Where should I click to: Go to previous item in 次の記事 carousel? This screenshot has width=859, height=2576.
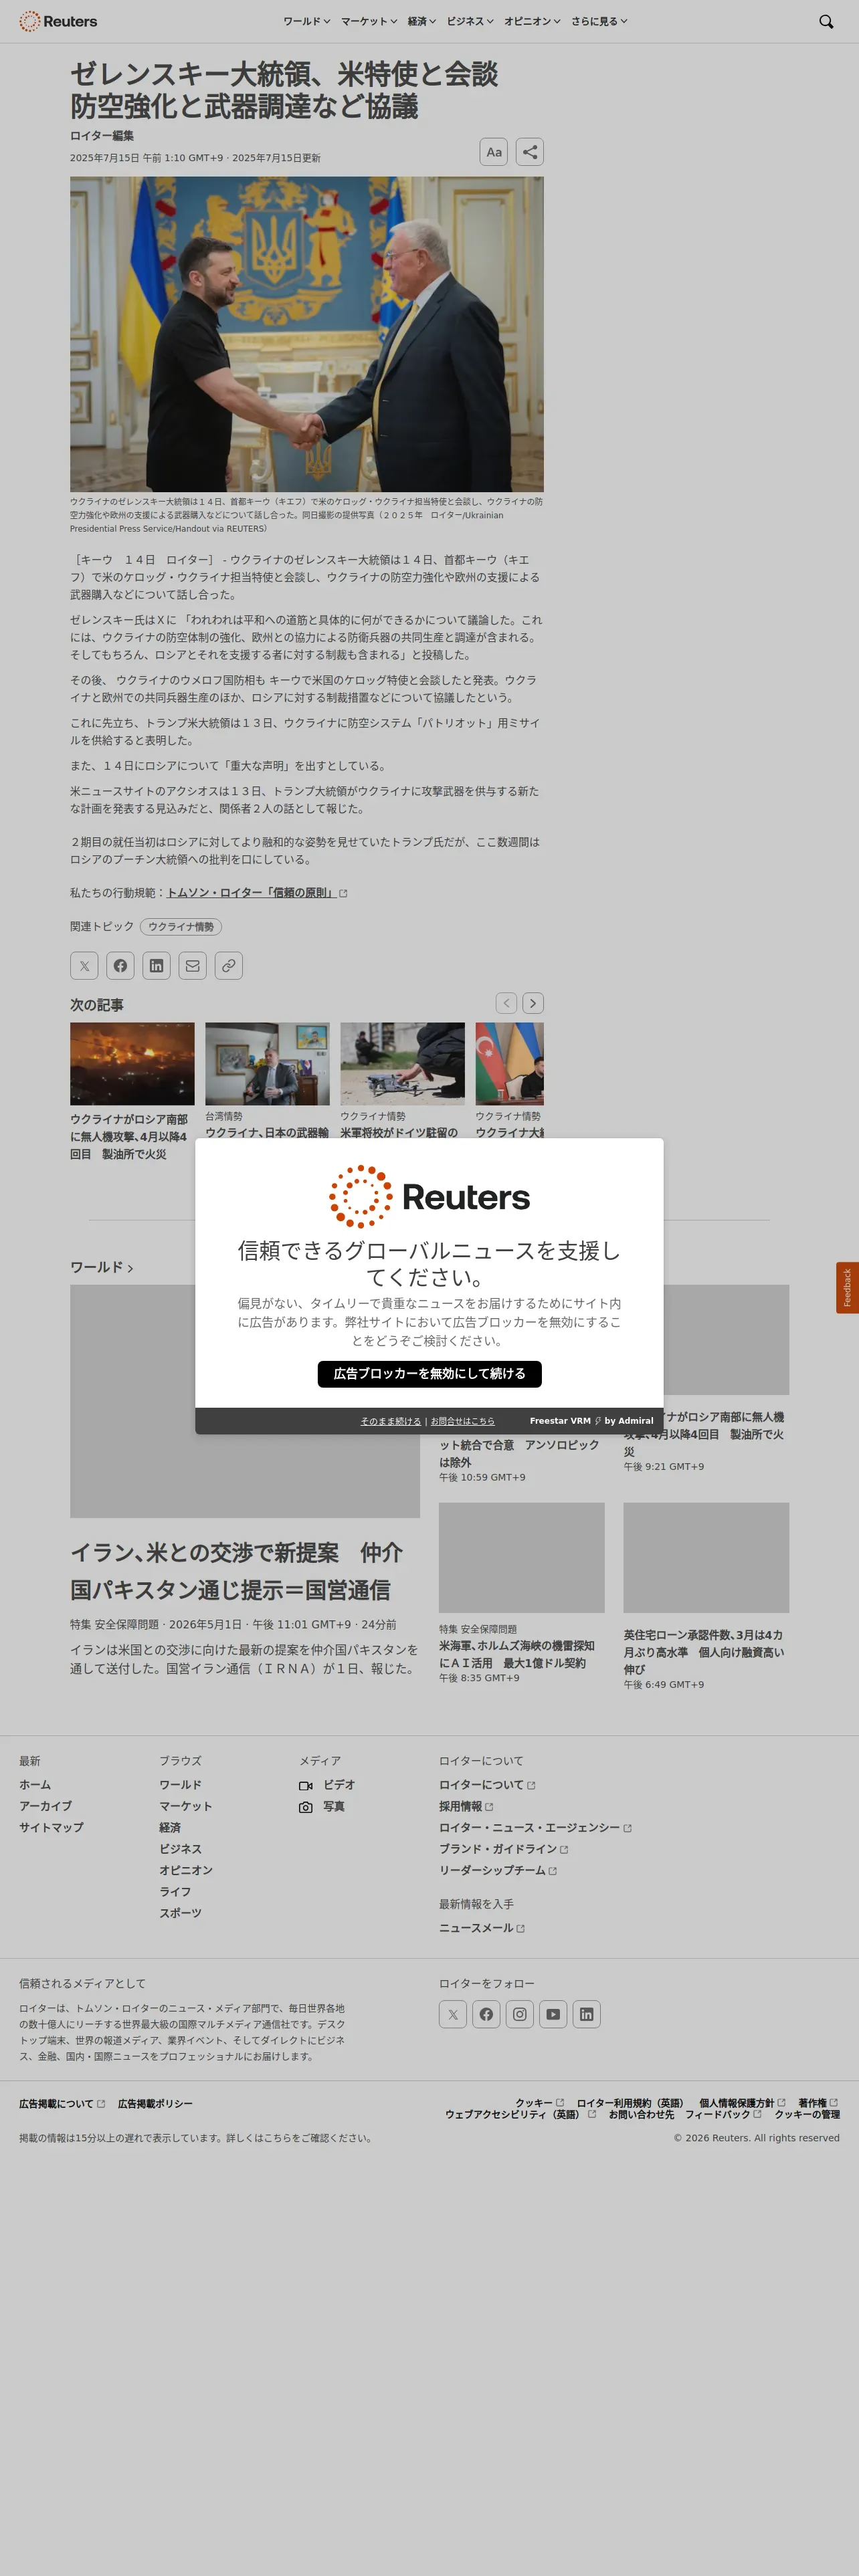click(507, 1003)
